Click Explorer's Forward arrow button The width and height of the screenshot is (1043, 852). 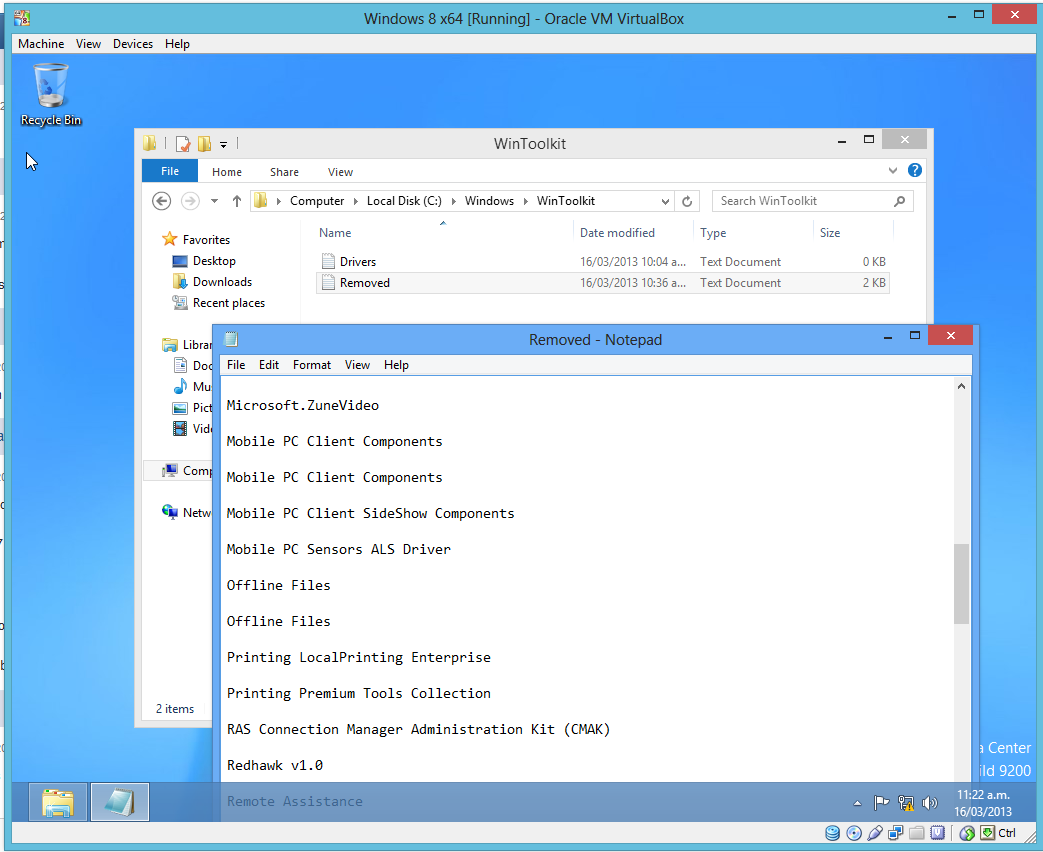click(x=190, y=201)
